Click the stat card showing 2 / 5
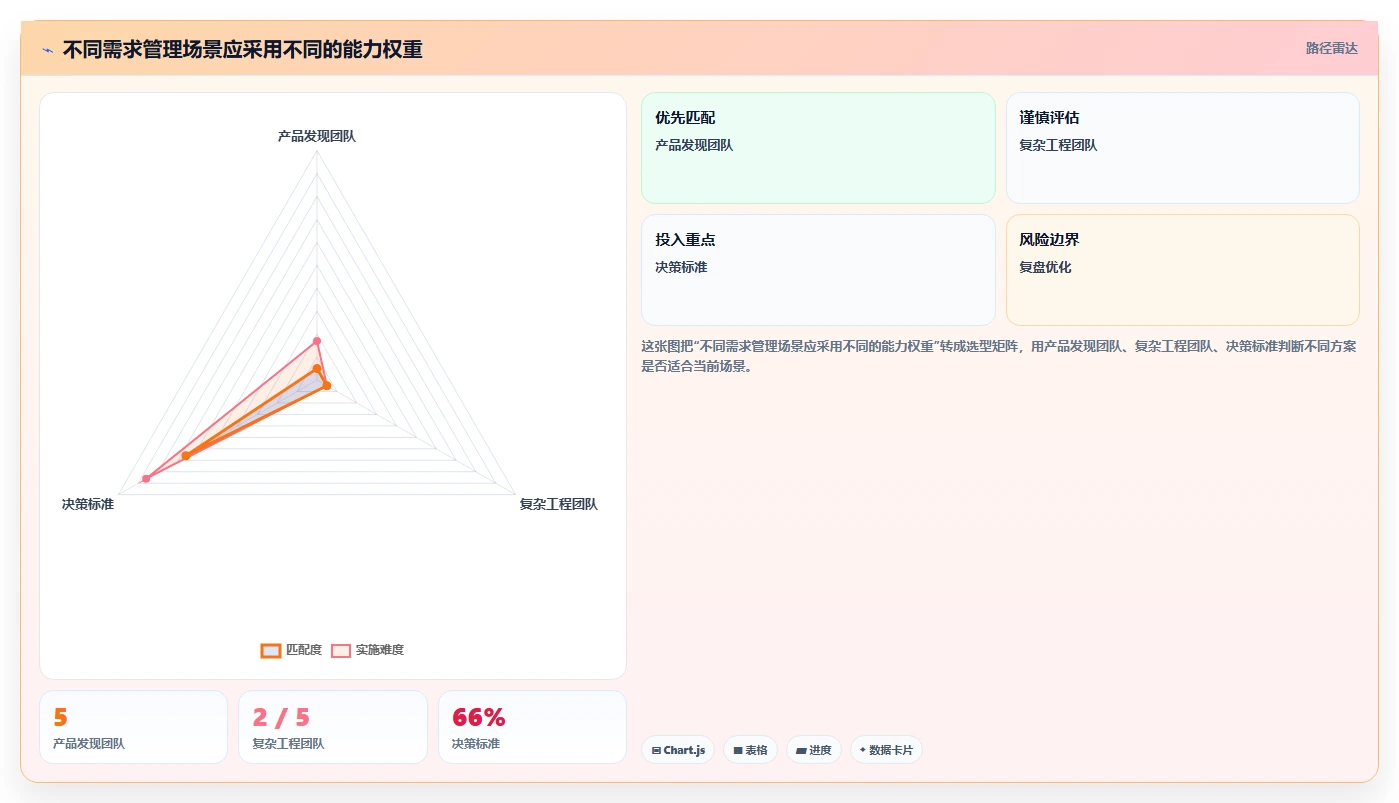This screenshot has width=1399, height=803. 332,727
